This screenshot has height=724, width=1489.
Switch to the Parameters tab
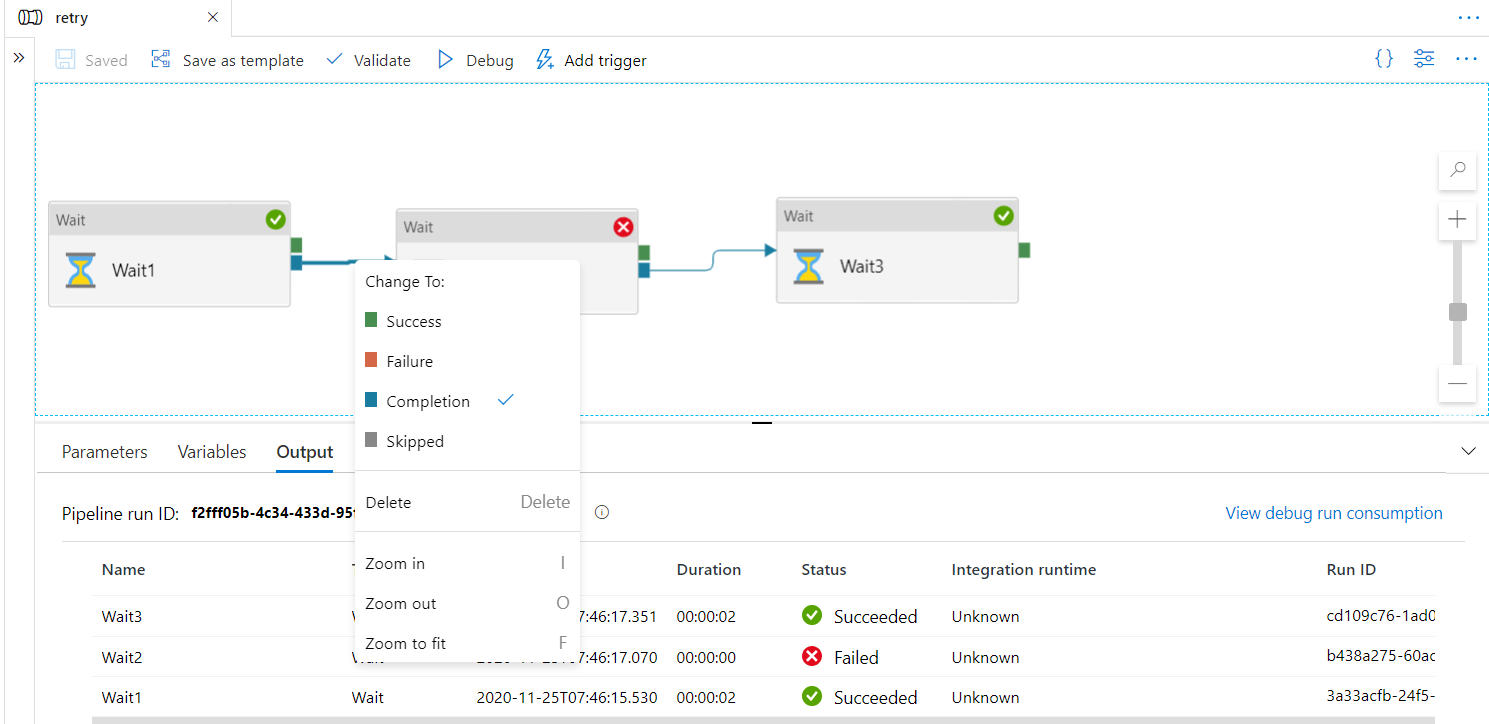[x=104, y=452]
